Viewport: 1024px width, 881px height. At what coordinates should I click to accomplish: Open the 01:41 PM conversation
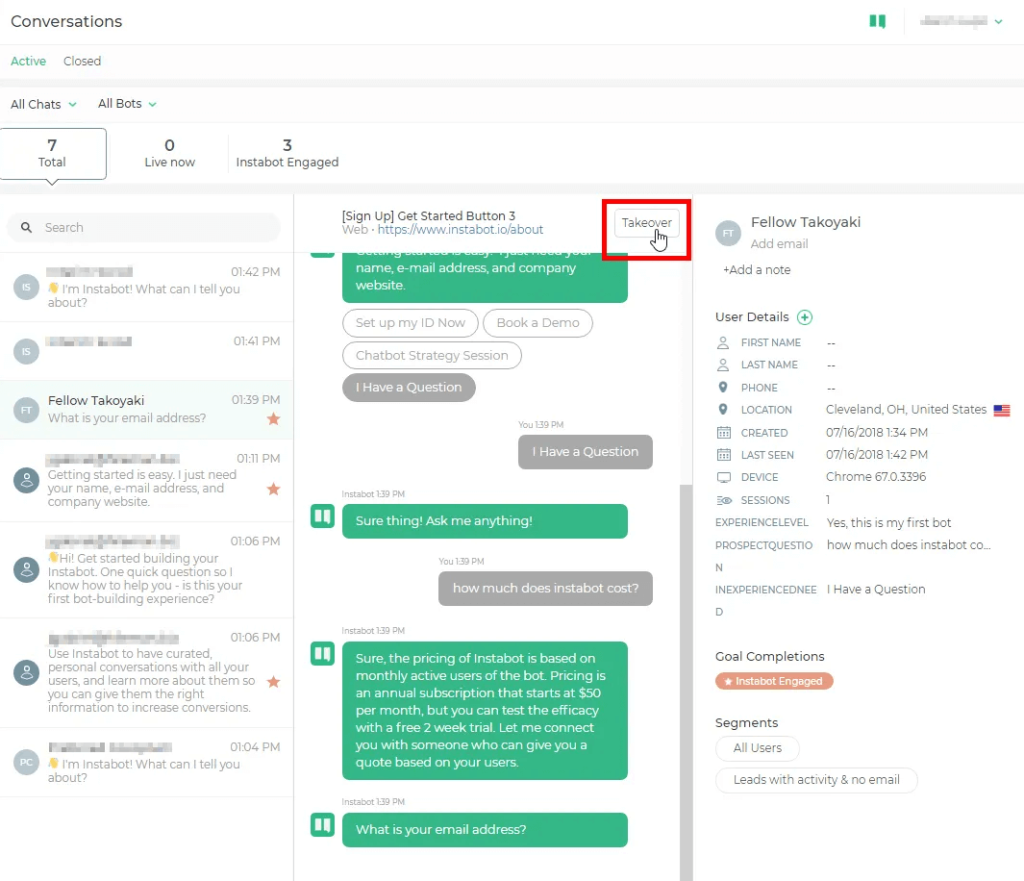146,351
